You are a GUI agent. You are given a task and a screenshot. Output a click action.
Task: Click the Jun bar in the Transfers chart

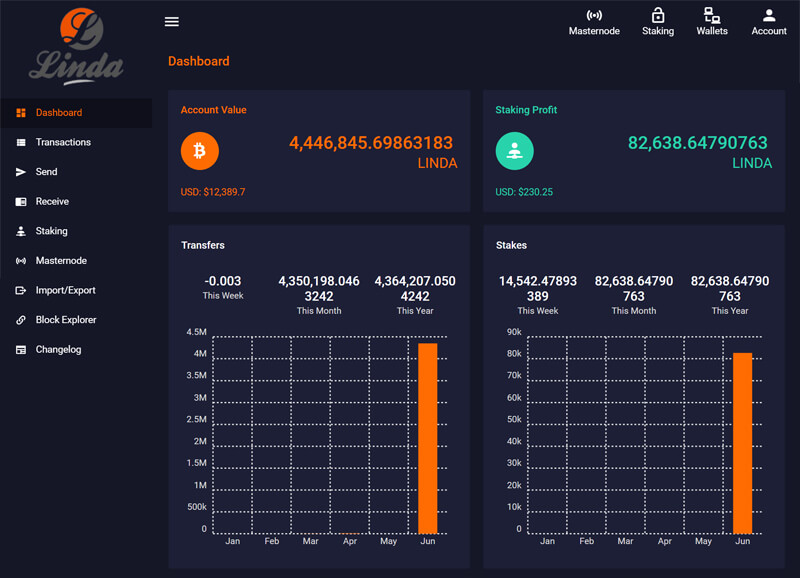(428, 435)
